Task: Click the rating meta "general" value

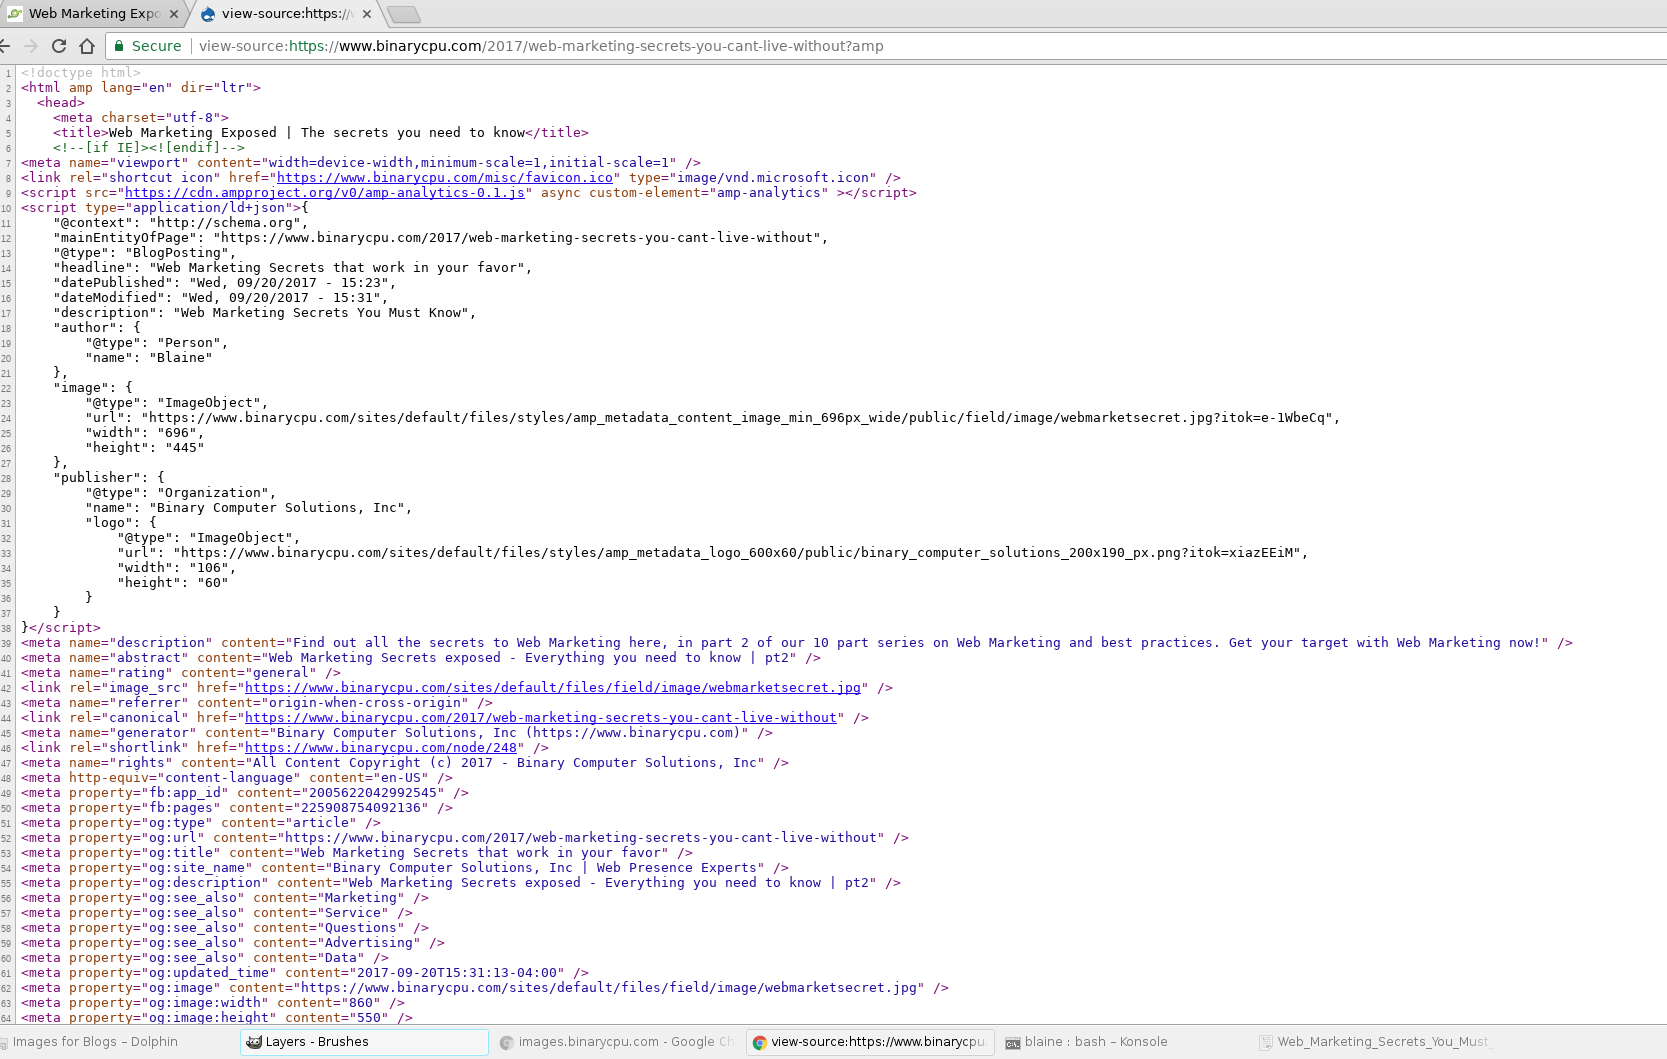Action: tap(281, 673)
